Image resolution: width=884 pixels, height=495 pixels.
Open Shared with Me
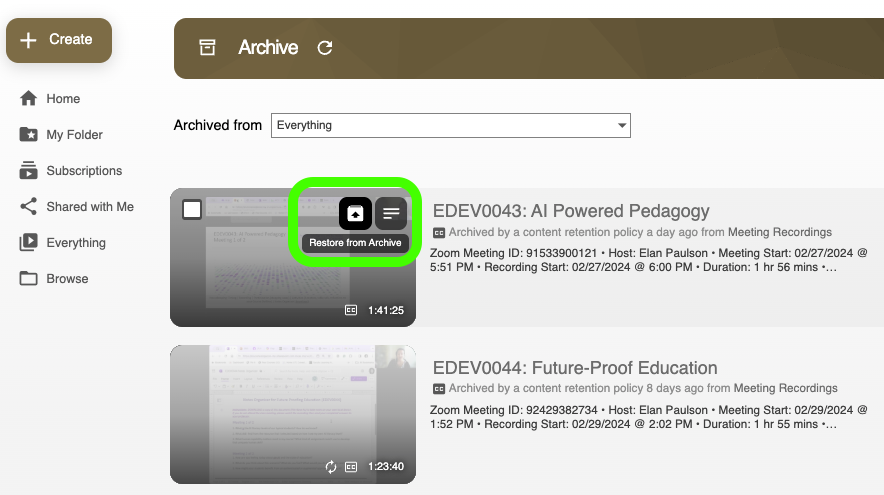(x=90, y=207)
